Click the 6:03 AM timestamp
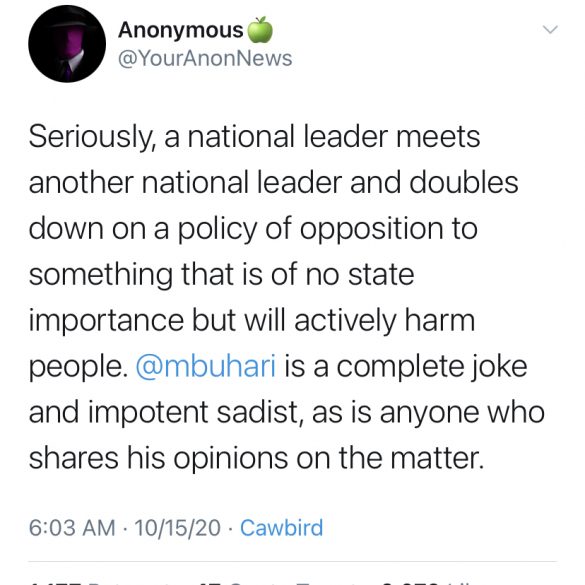Image resolution: width=585 pixels, height=585 pixels. click(x=72, y=528)
